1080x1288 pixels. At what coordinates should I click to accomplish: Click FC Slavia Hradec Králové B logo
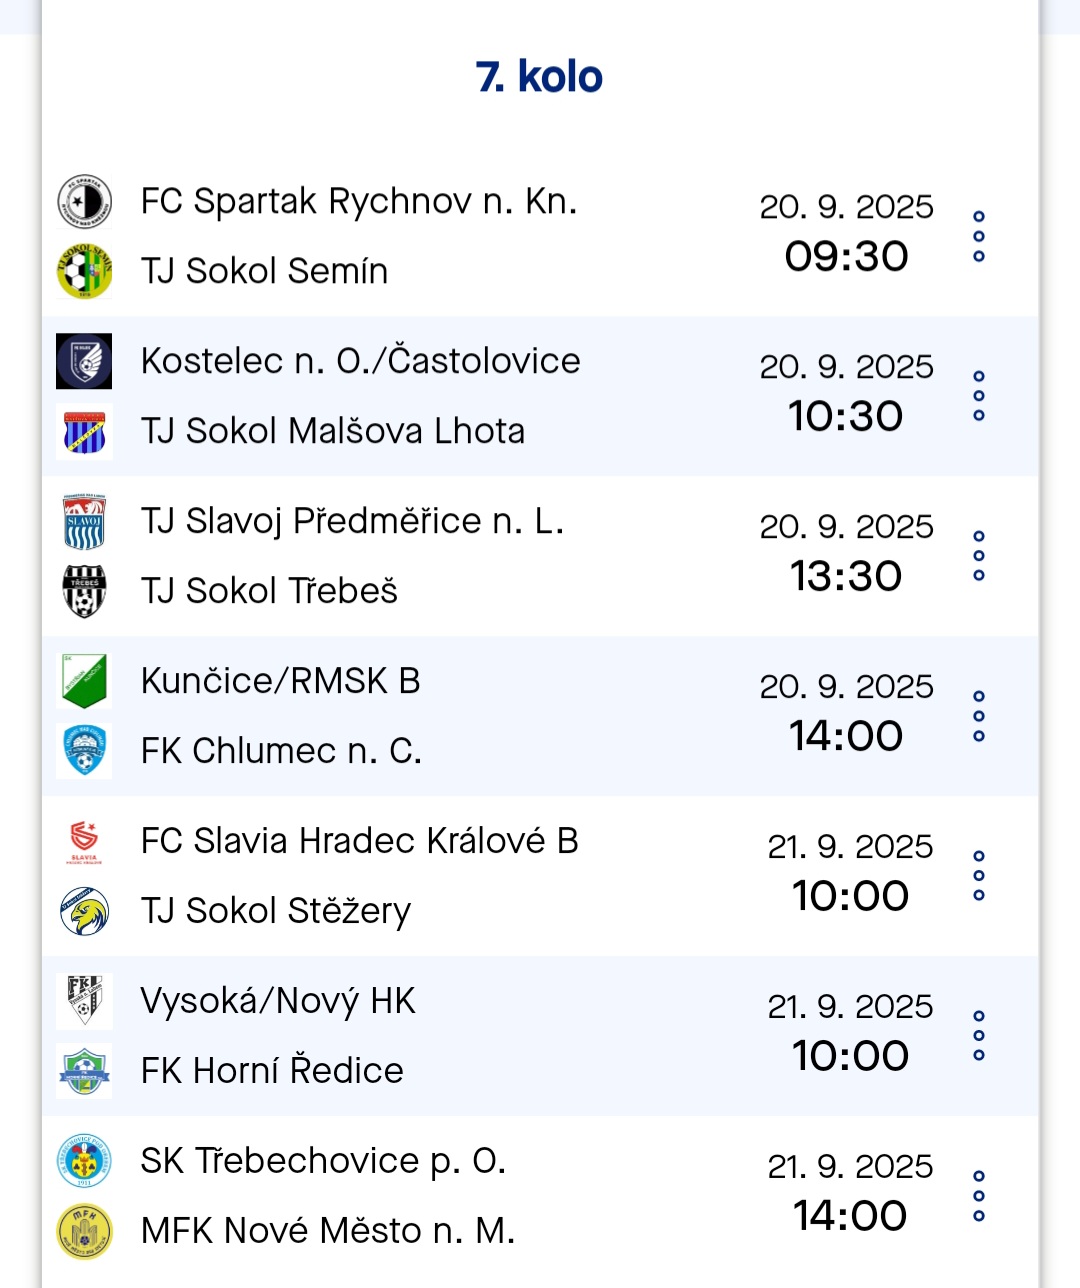[x=84, y=841]
